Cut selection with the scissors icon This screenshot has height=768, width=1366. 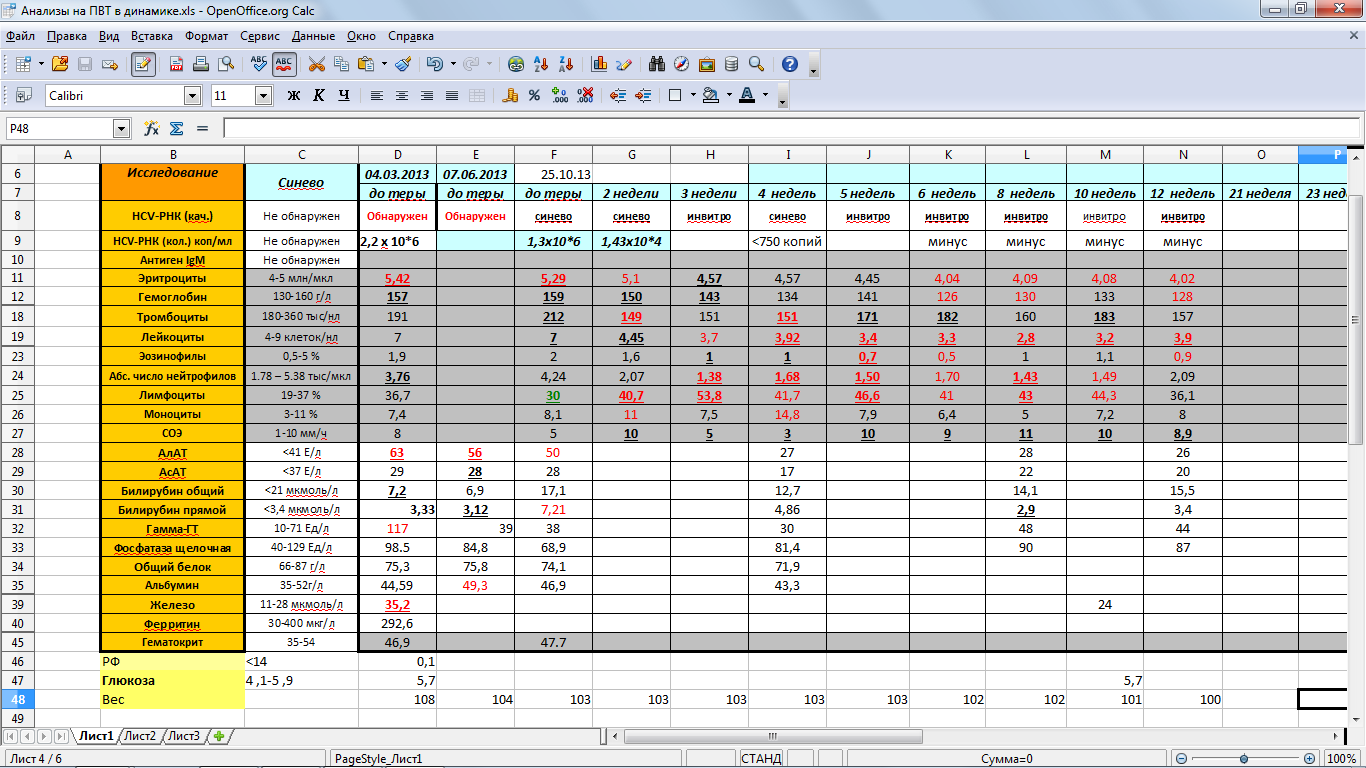pos(317,64)
